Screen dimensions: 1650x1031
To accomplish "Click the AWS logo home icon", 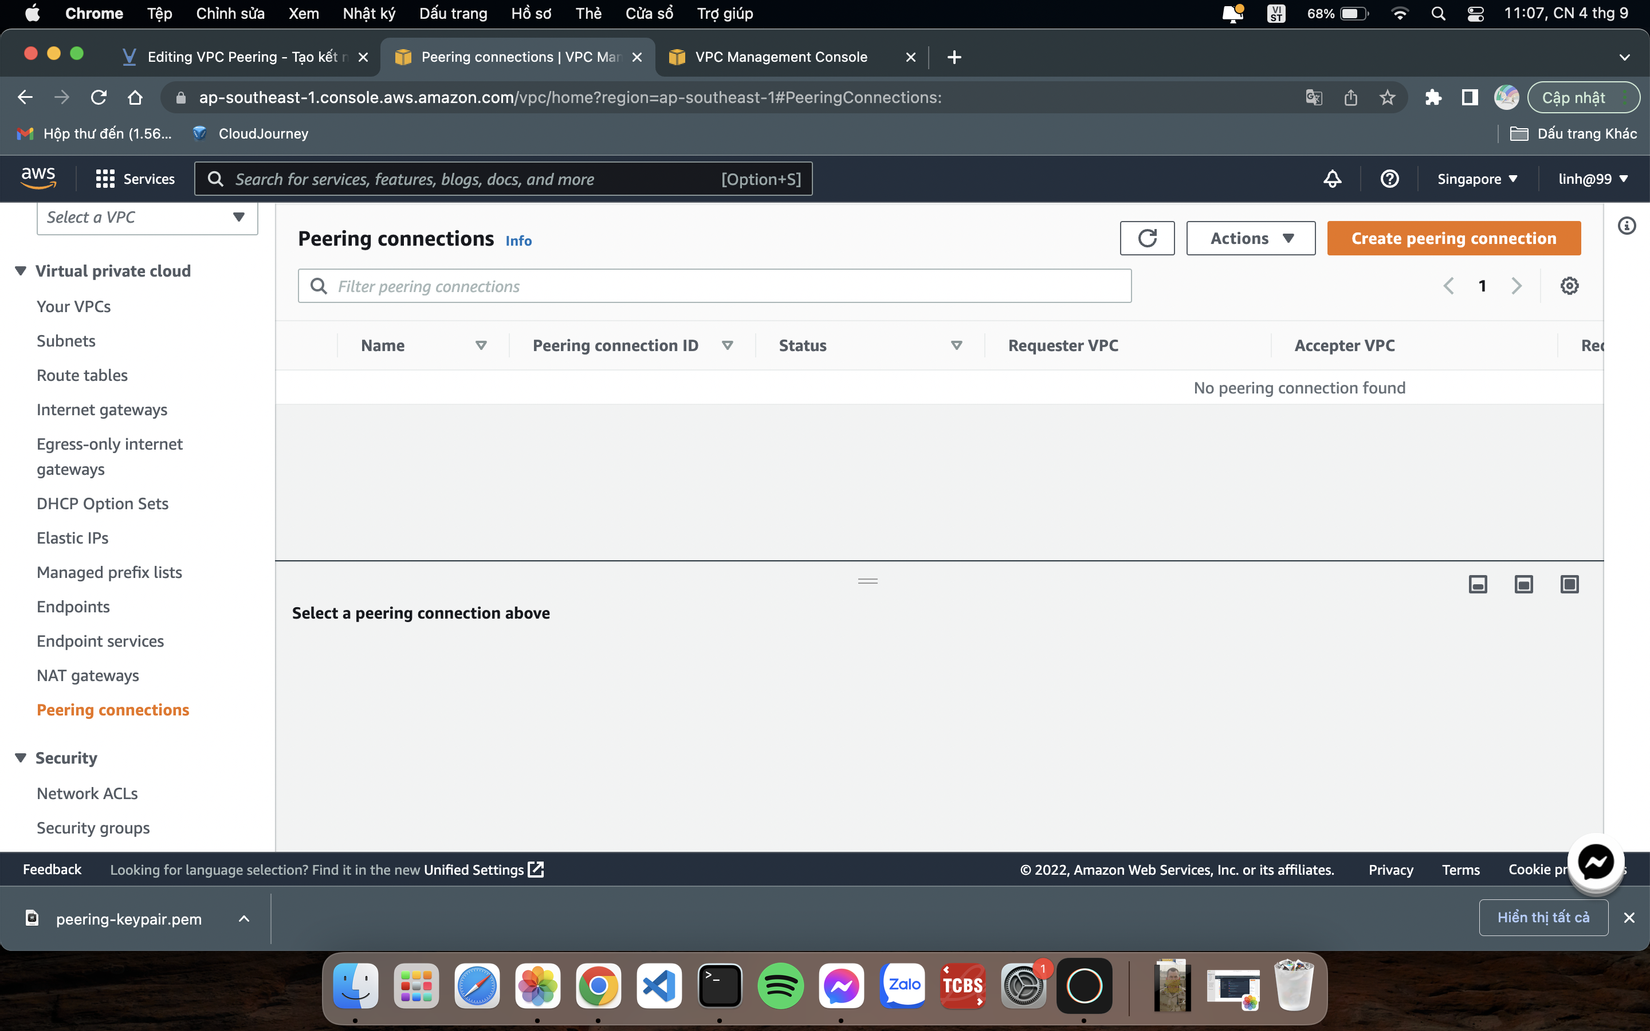I will coord(38,178).
